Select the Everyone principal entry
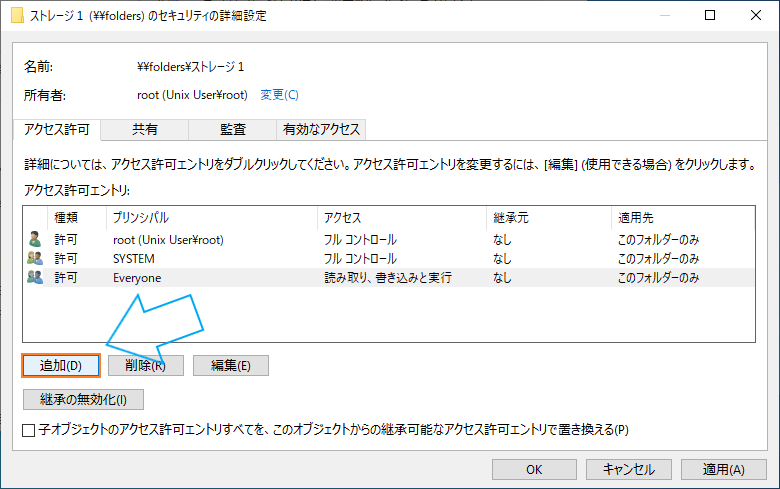780x489 pixels. point(137,278)
